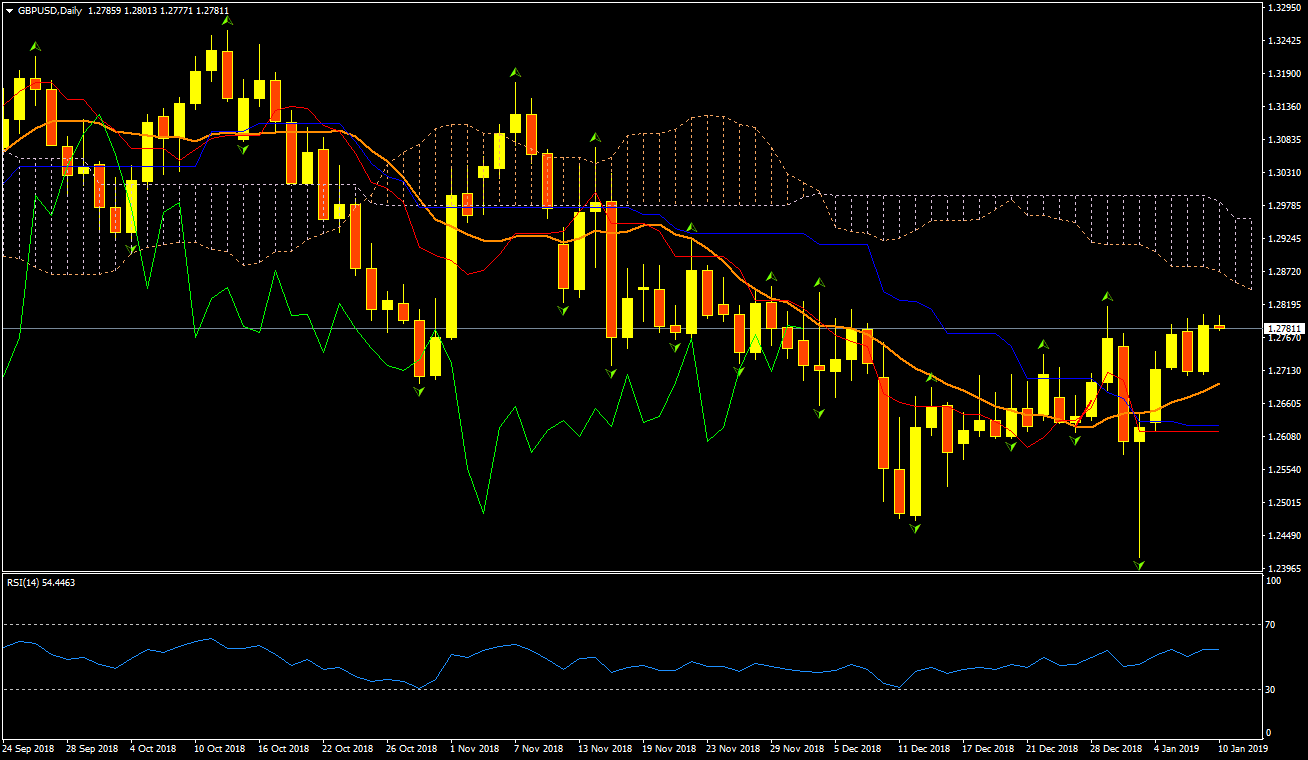Click the GBPUSD,Daily chart title text
1308x760 pixels.
pyautogui.click(x=50, y=10)
